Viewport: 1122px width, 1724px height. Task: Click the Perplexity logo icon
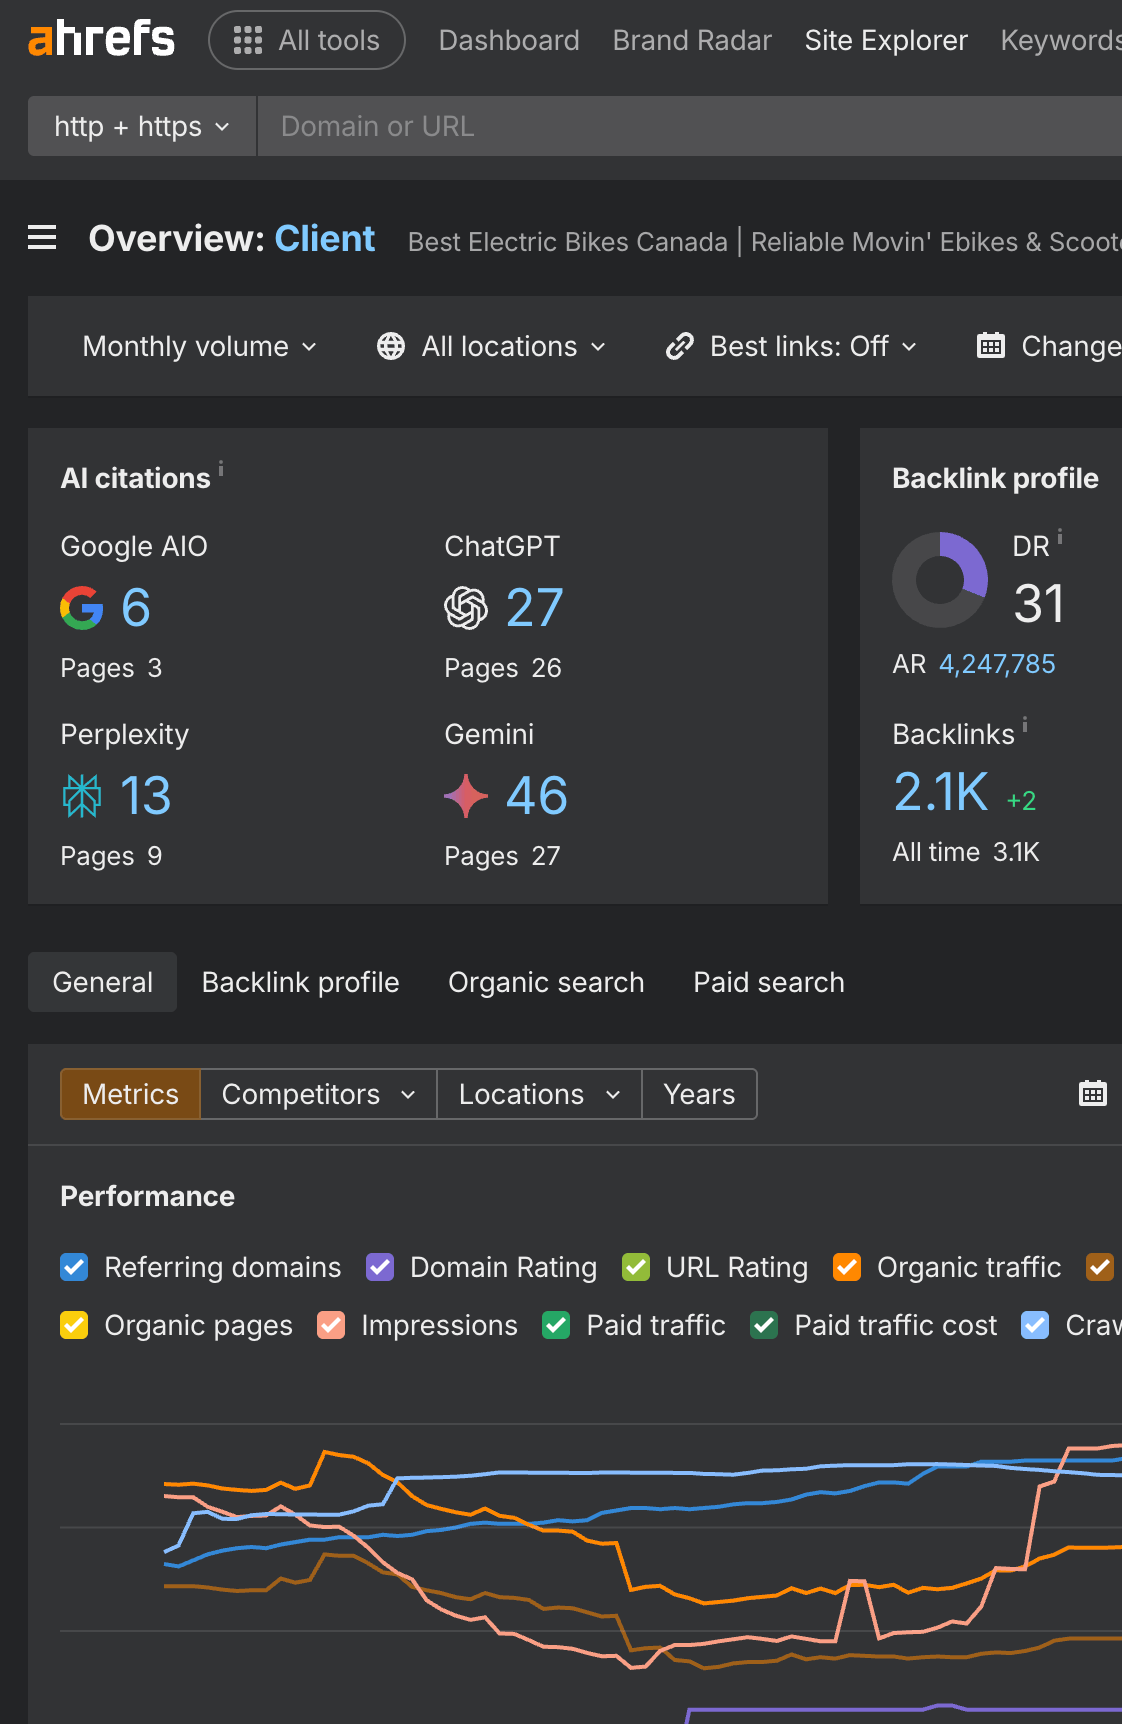pyautogui.click(x=82, y=796)
